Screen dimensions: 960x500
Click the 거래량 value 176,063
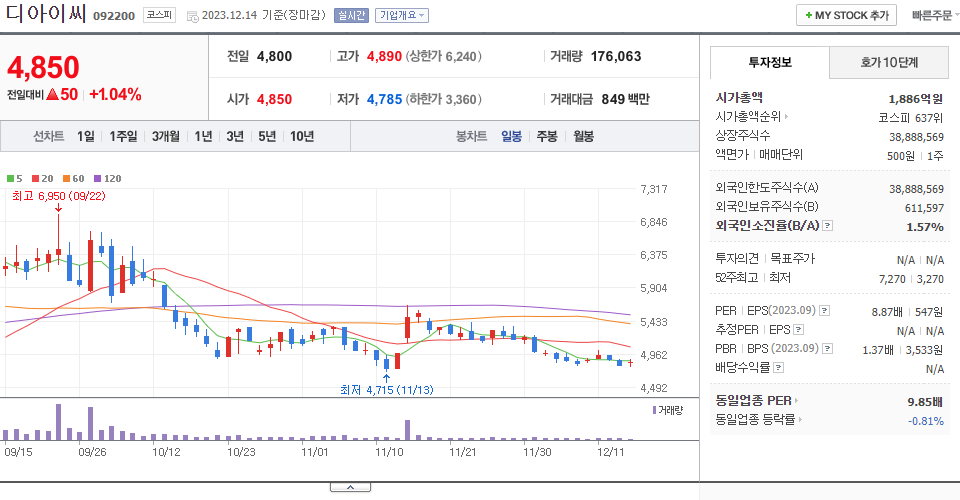[x=616, y=56]
